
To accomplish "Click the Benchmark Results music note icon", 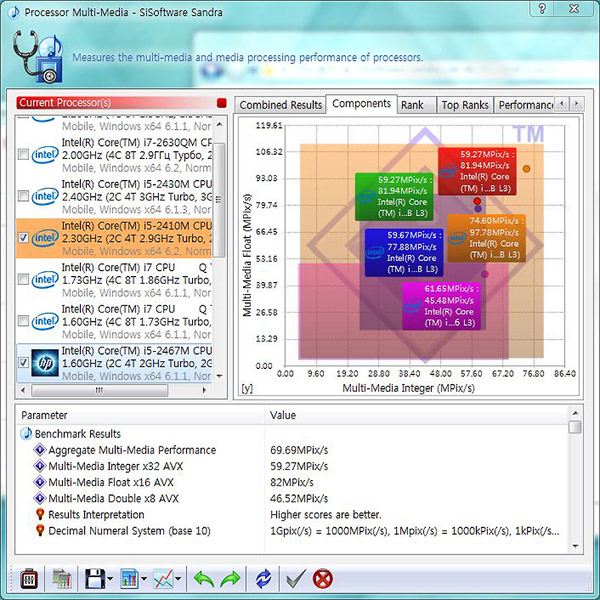I will tap(26, 434).
